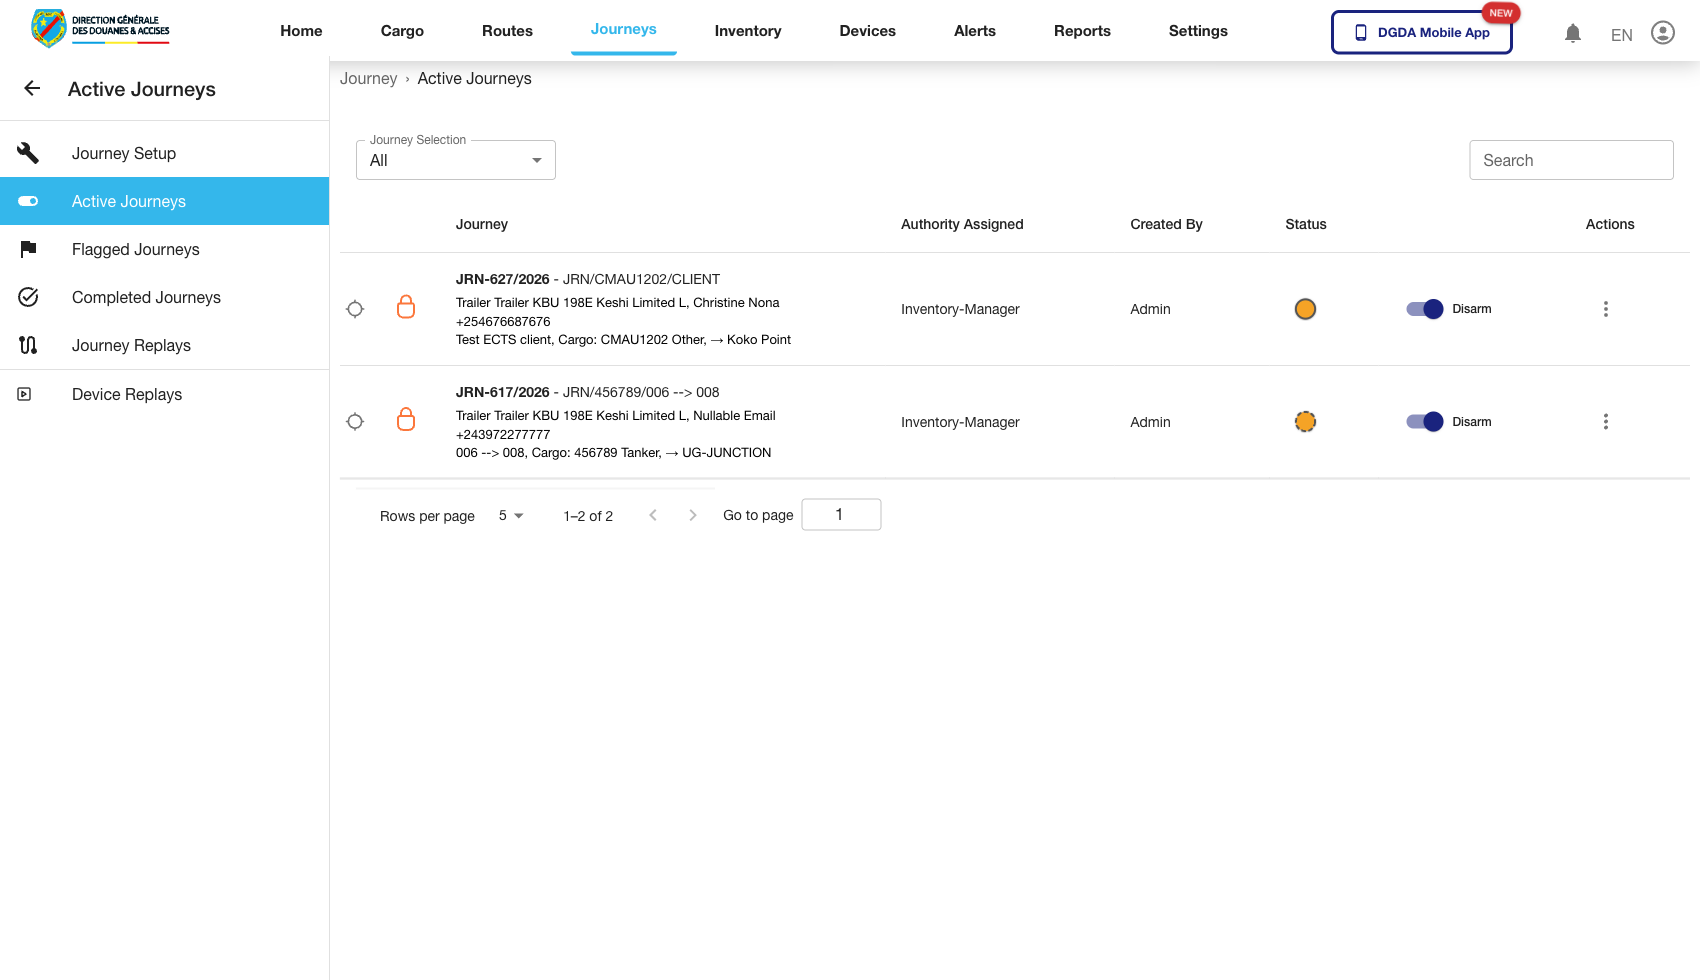Toggle the Disarm switch for JRN-627/2026
This screenshot has width=1700, height=980.
pyautogui.click(x=1424, y=309)
